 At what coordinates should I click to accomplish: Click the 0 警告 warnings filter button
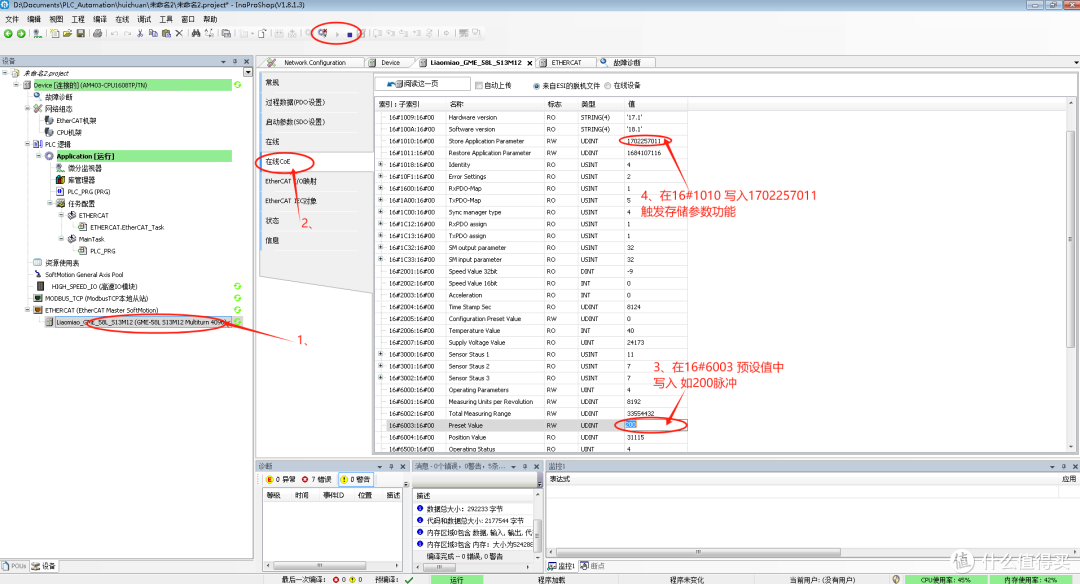356,479
